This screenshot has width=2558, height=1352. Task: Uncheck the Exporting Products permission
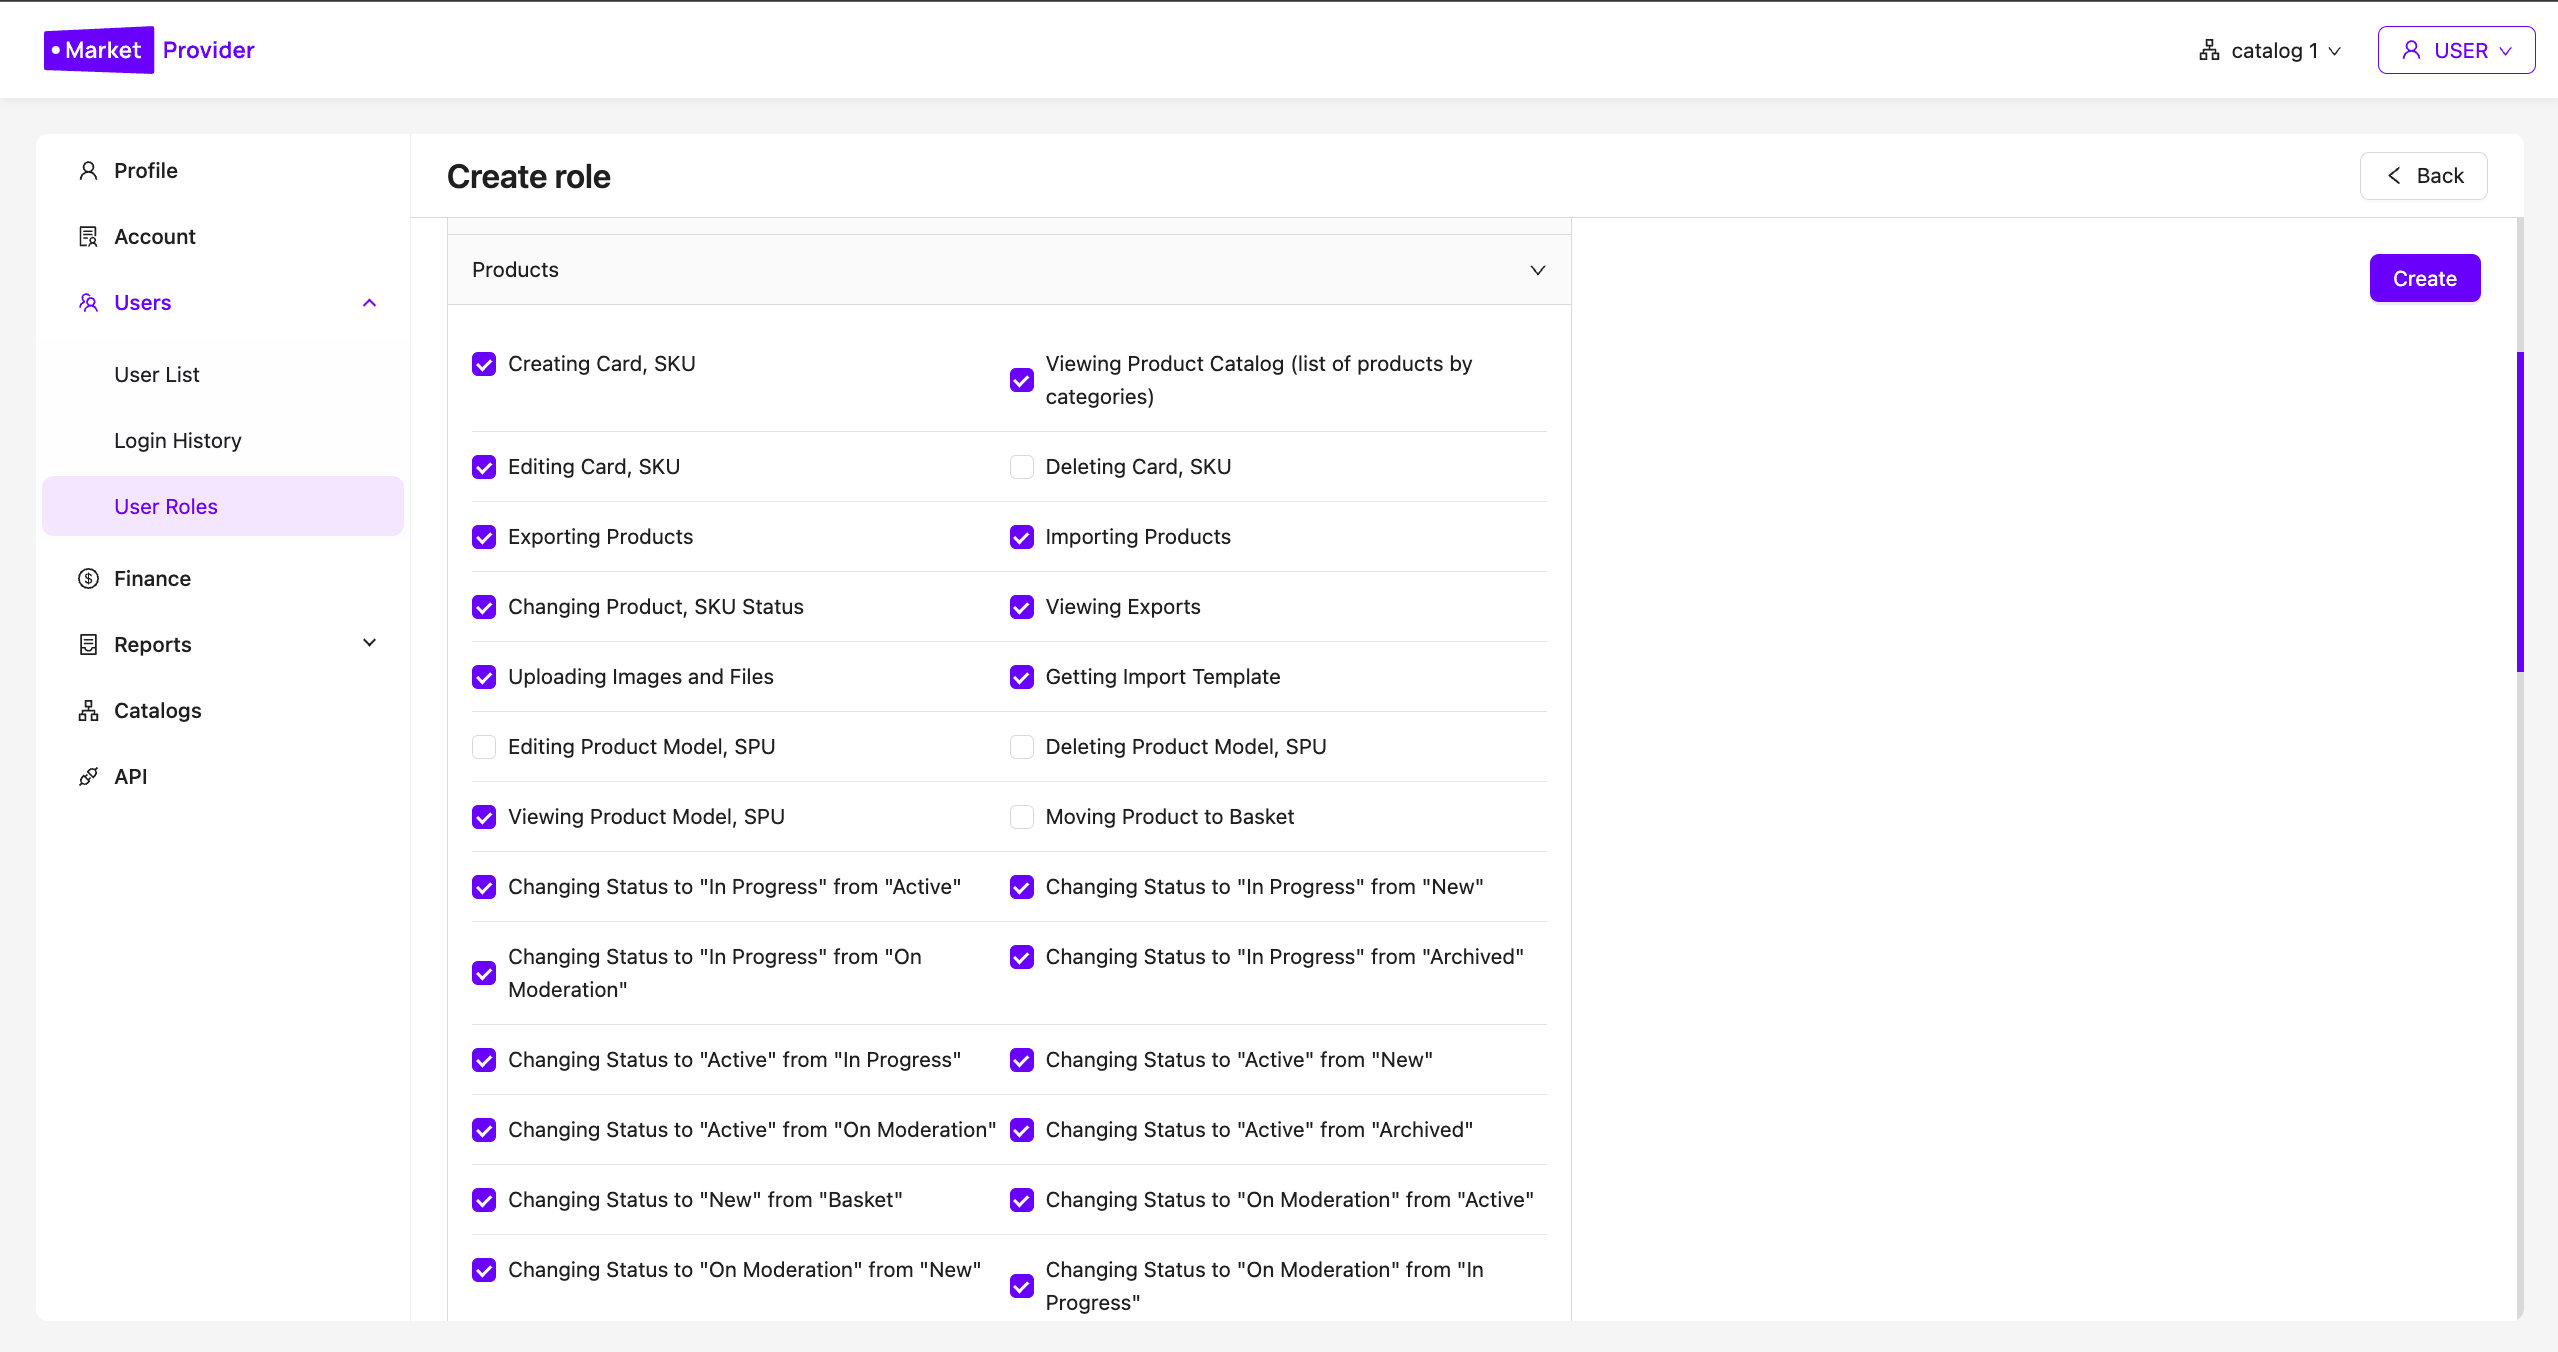click(x=484, y=537)
